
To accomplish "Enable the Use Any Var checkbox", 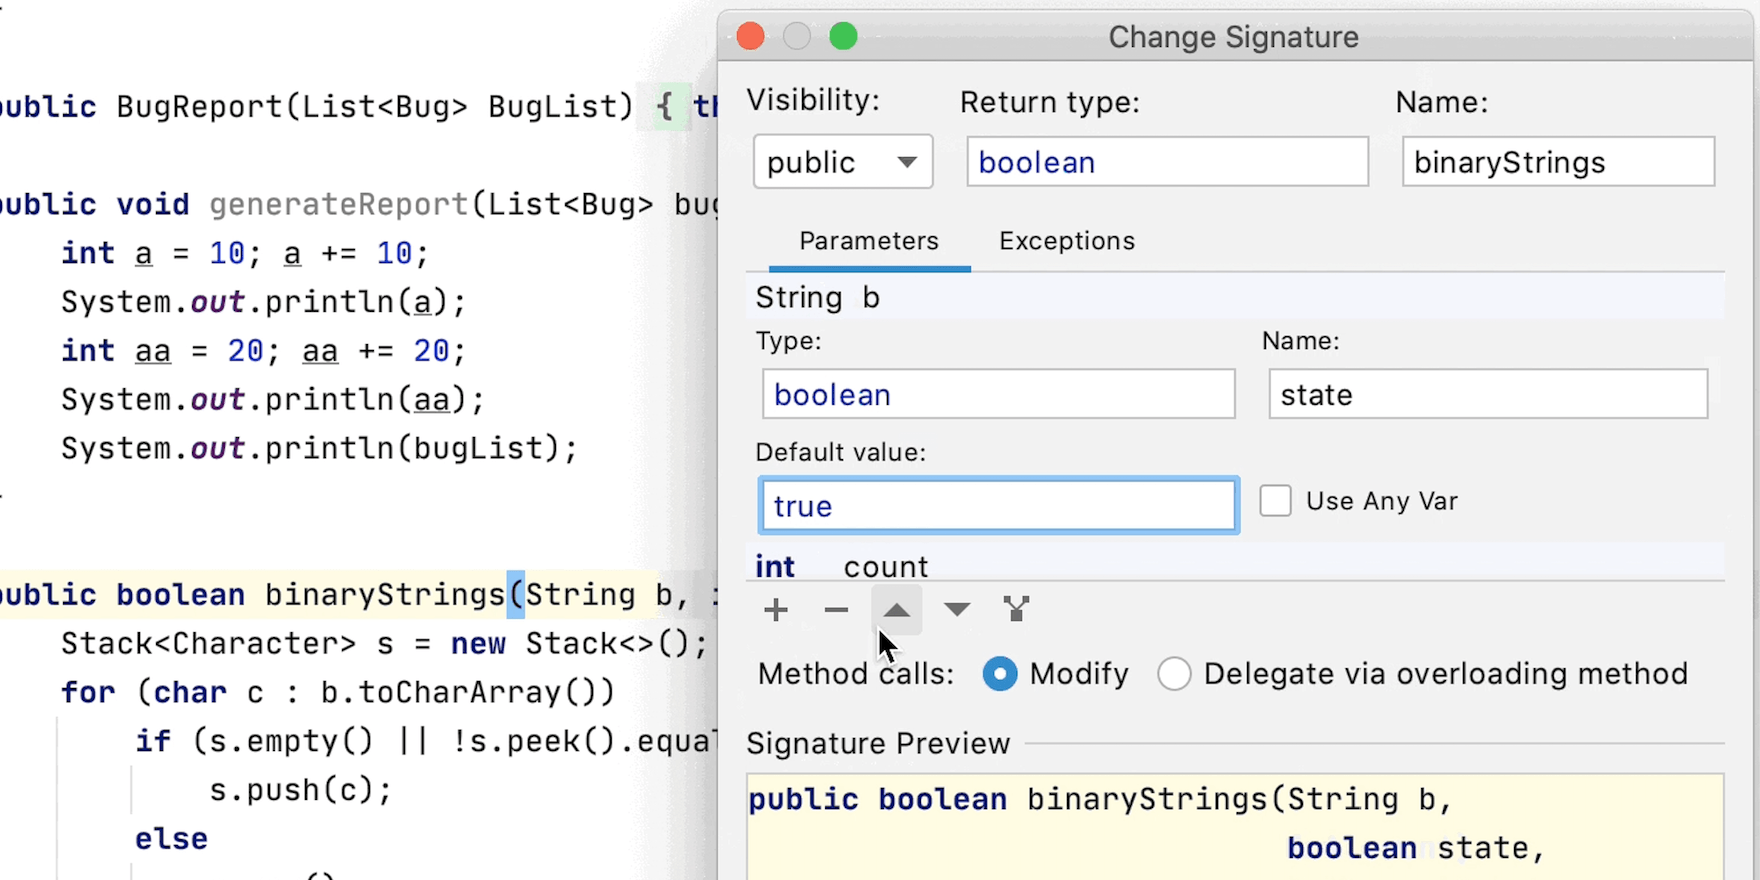I will (1275, 501).
